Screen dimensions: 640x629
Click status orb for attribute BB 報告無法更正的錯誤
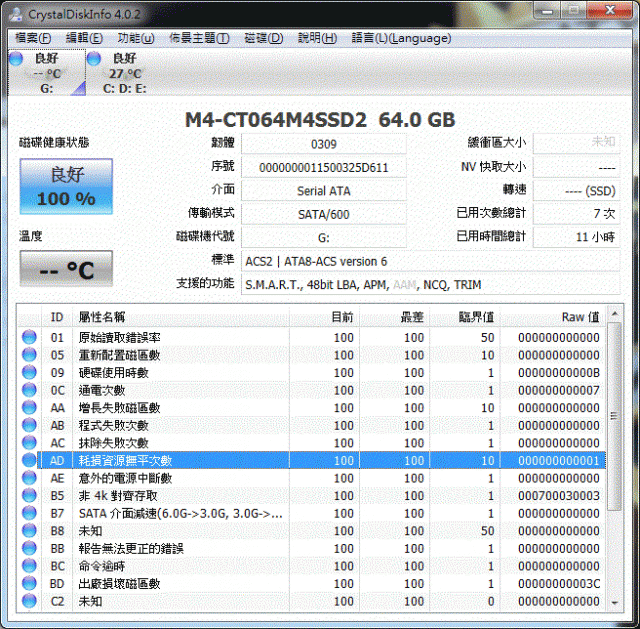pyautogui.click(x=29, y=548)
